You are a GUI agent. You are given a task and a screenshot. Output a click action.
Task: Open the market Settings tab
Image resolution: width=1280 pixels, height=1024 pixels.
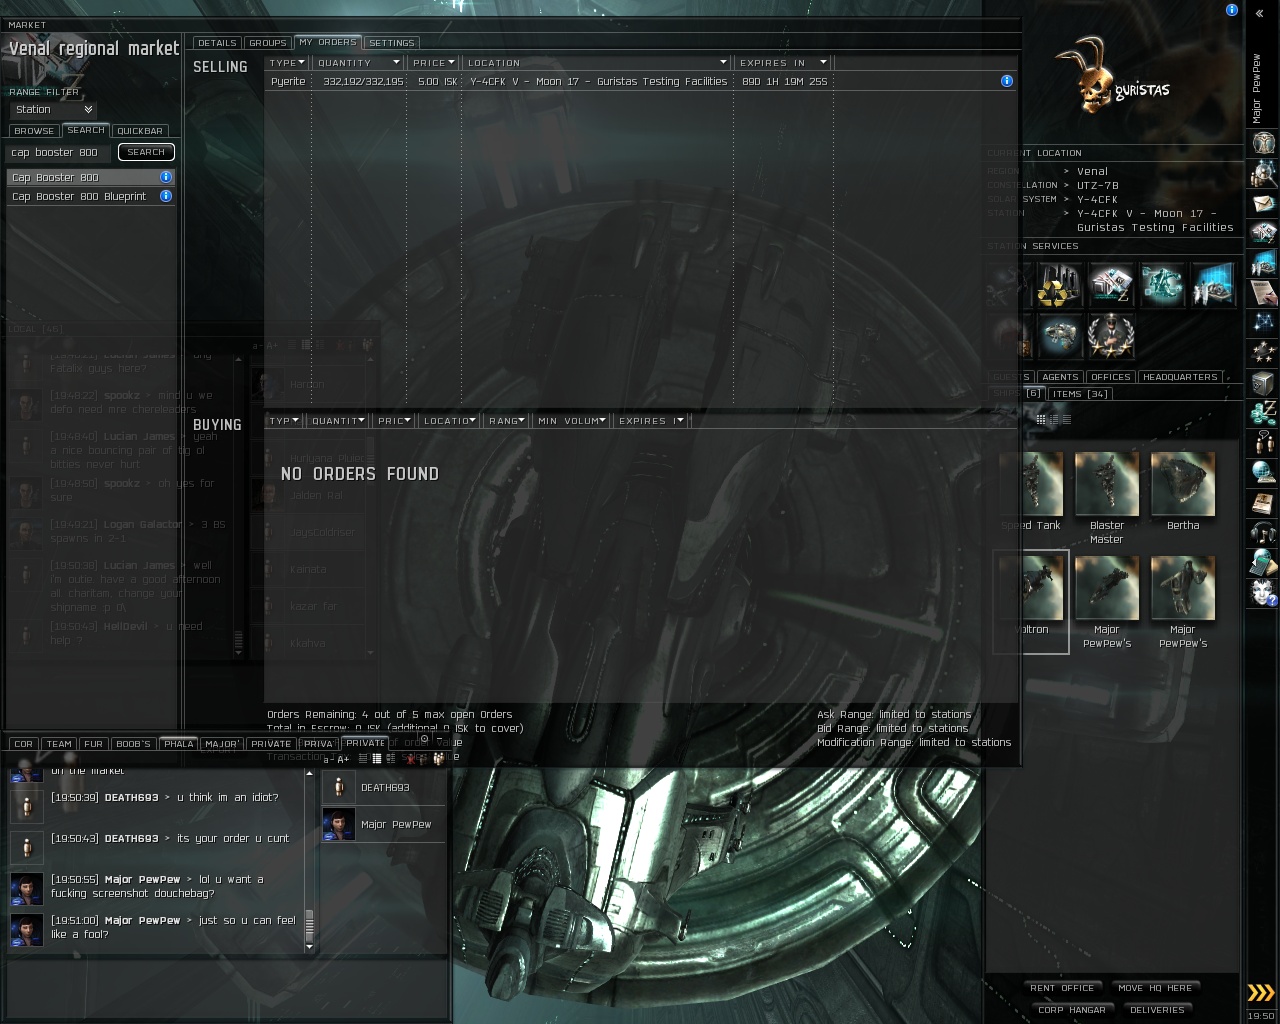point(392,43)
